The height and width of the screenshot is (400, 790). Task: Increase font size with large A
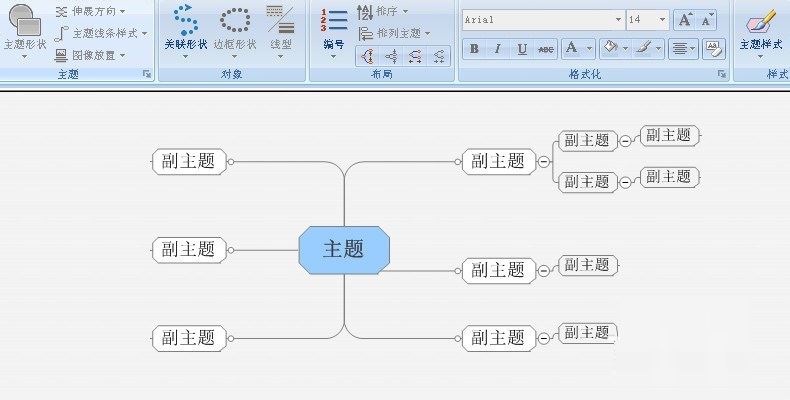click(685, 20)
